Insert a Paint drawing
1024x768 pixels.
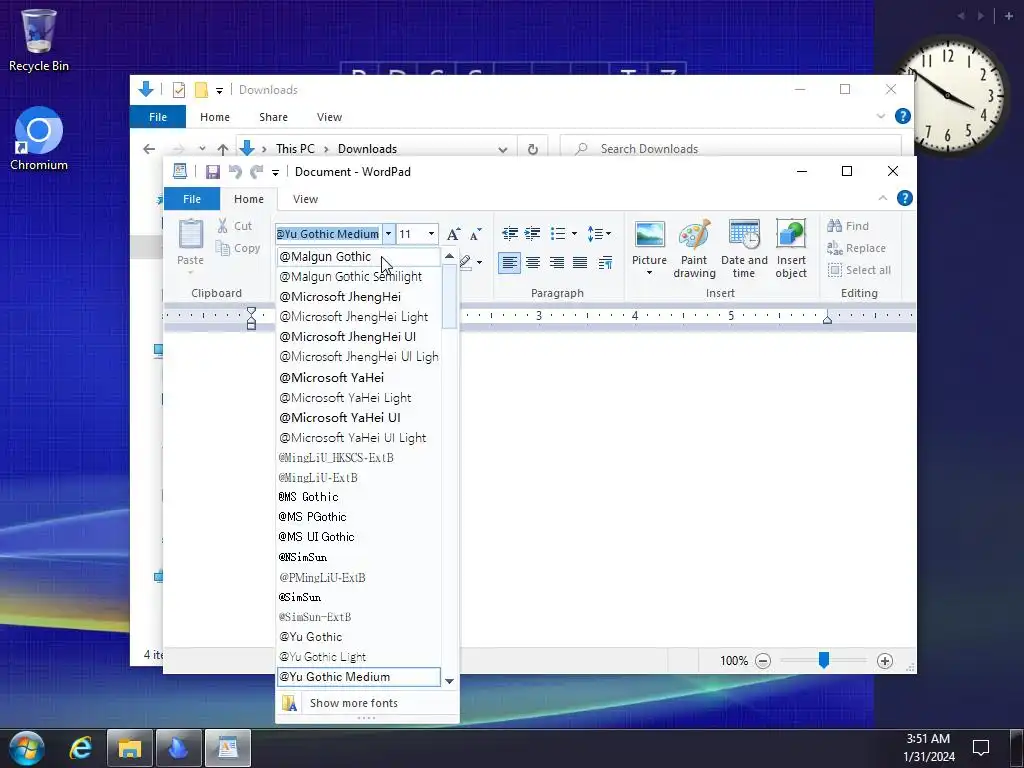coord(694,249)
